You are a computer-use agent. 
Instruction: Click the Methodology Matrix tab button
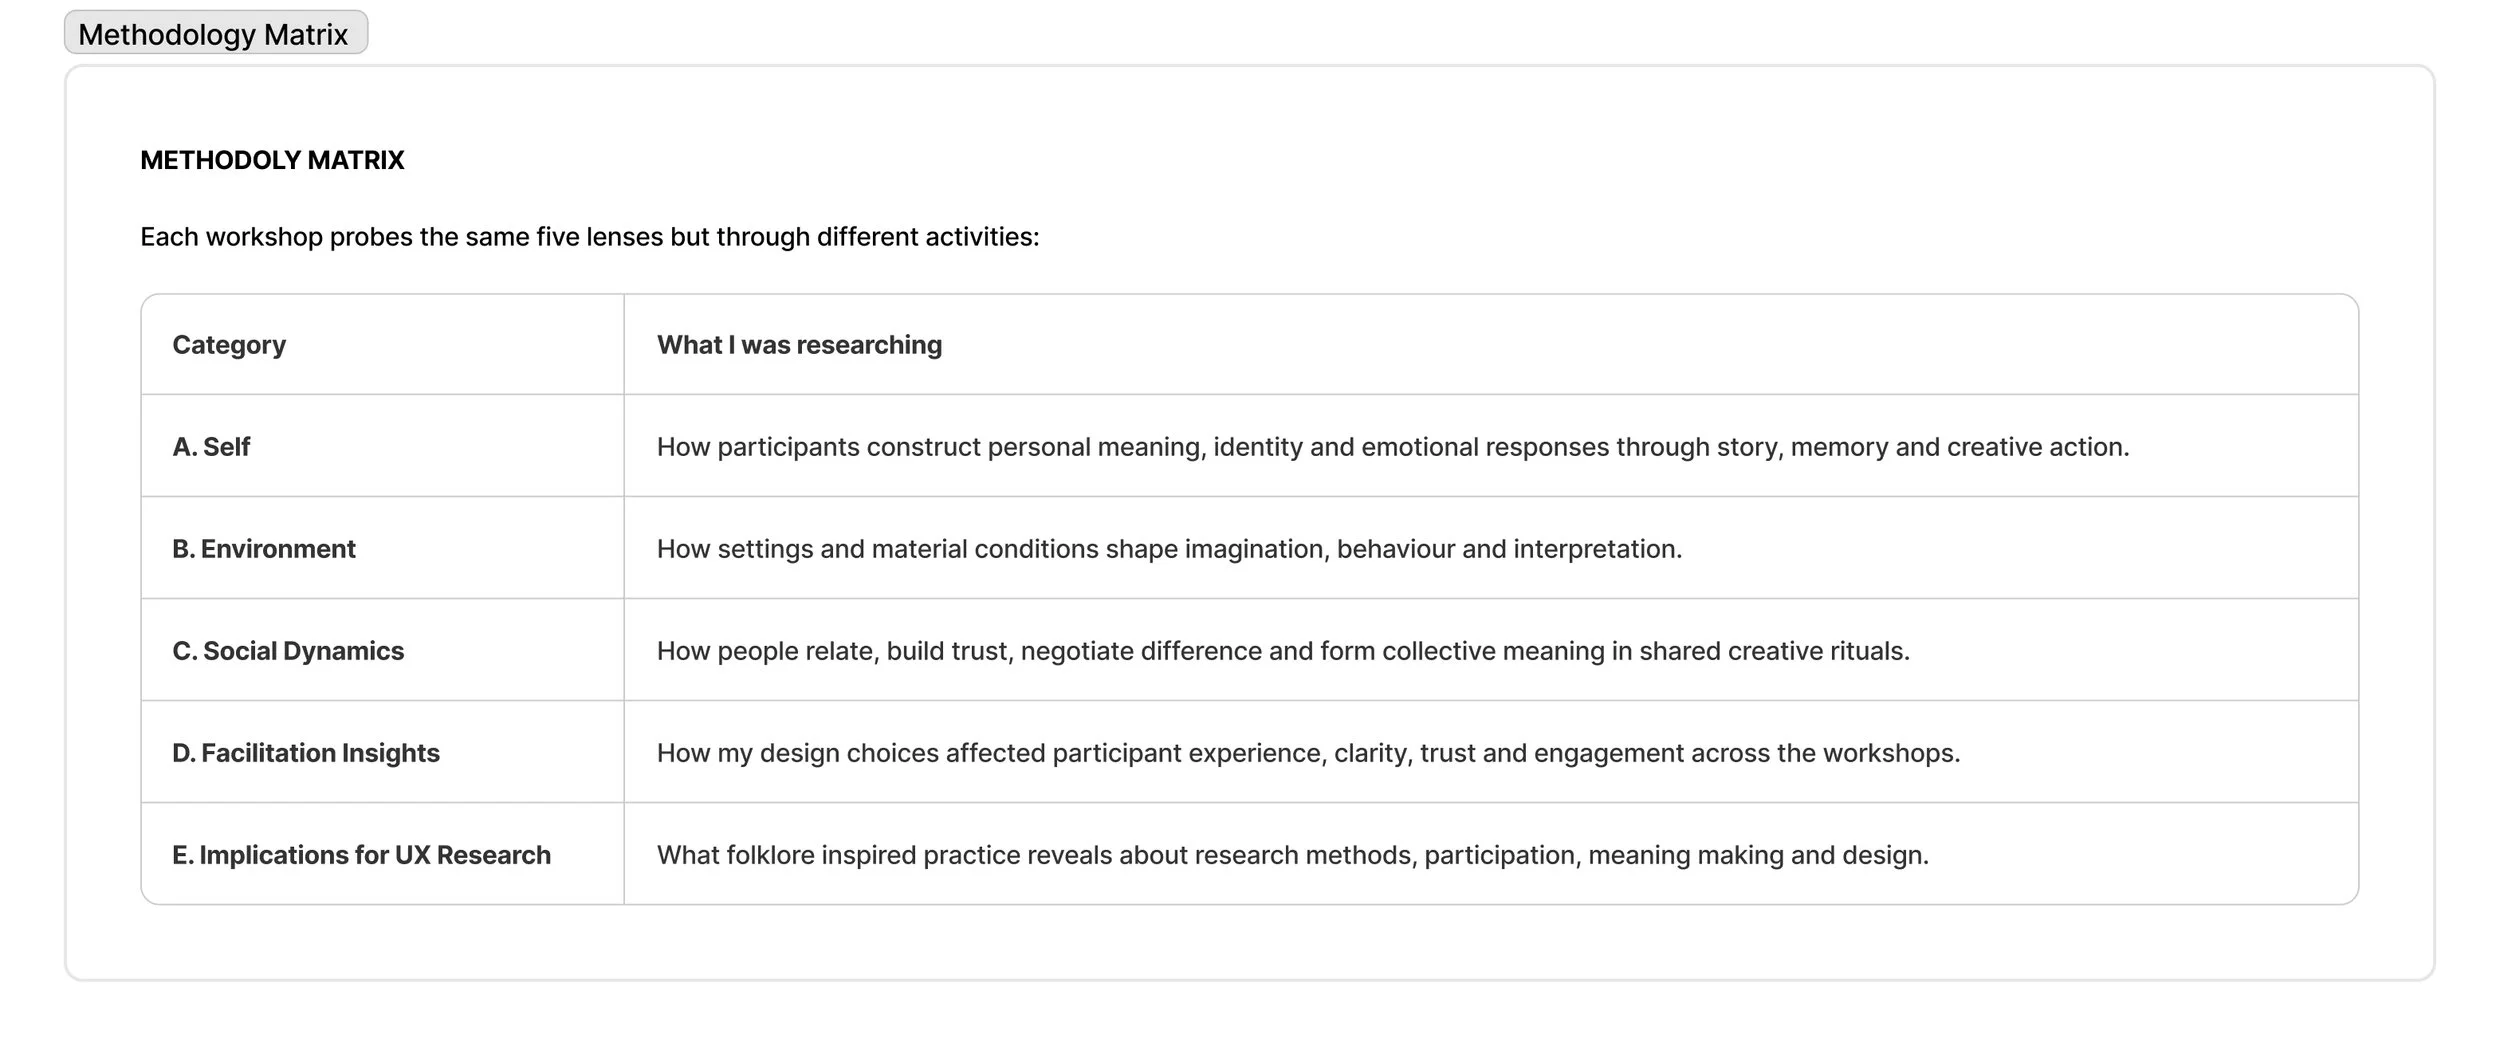(216, 33)
